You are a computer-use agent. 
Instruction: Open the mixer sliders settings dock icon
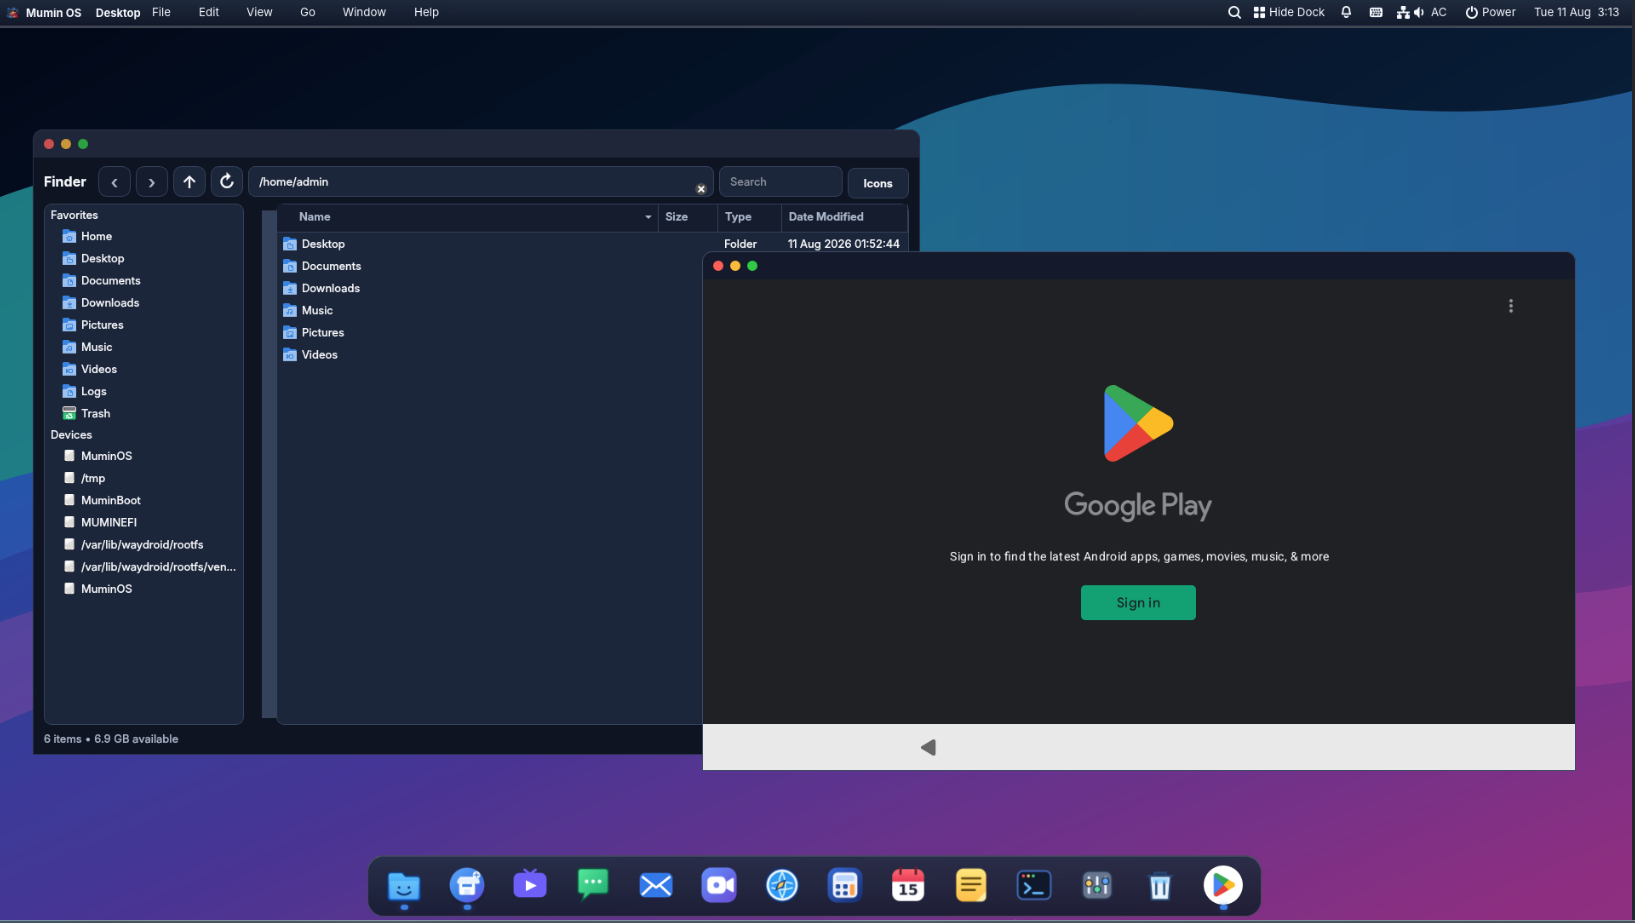1097,885
